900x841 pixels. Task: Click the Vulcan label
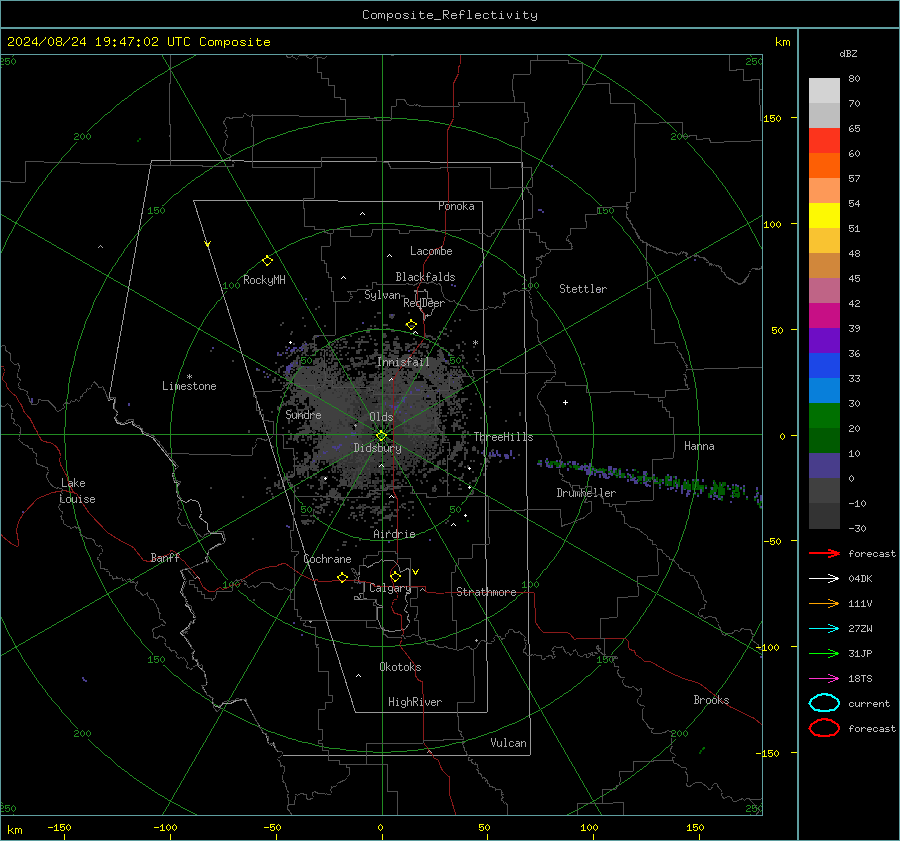[508, 743]
